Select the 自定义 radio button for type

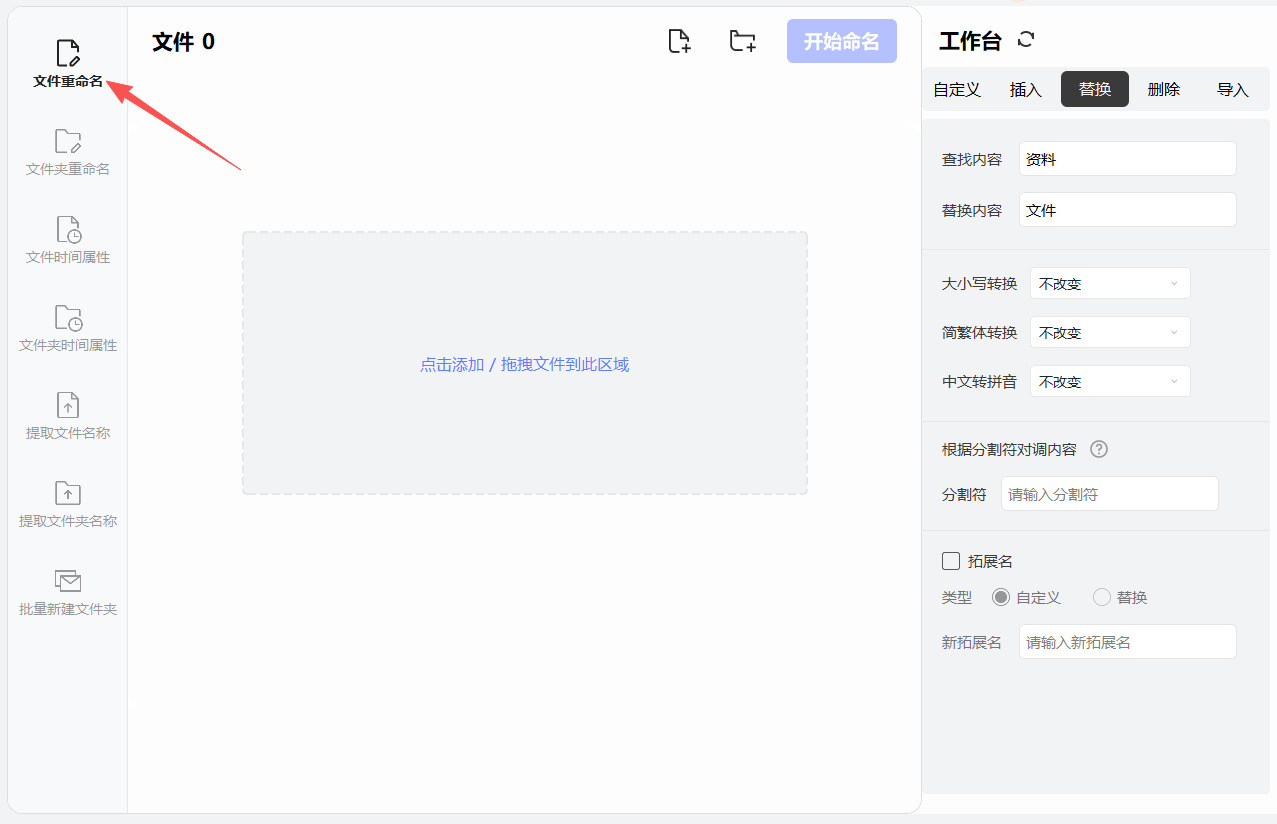tap(1001, 597)
